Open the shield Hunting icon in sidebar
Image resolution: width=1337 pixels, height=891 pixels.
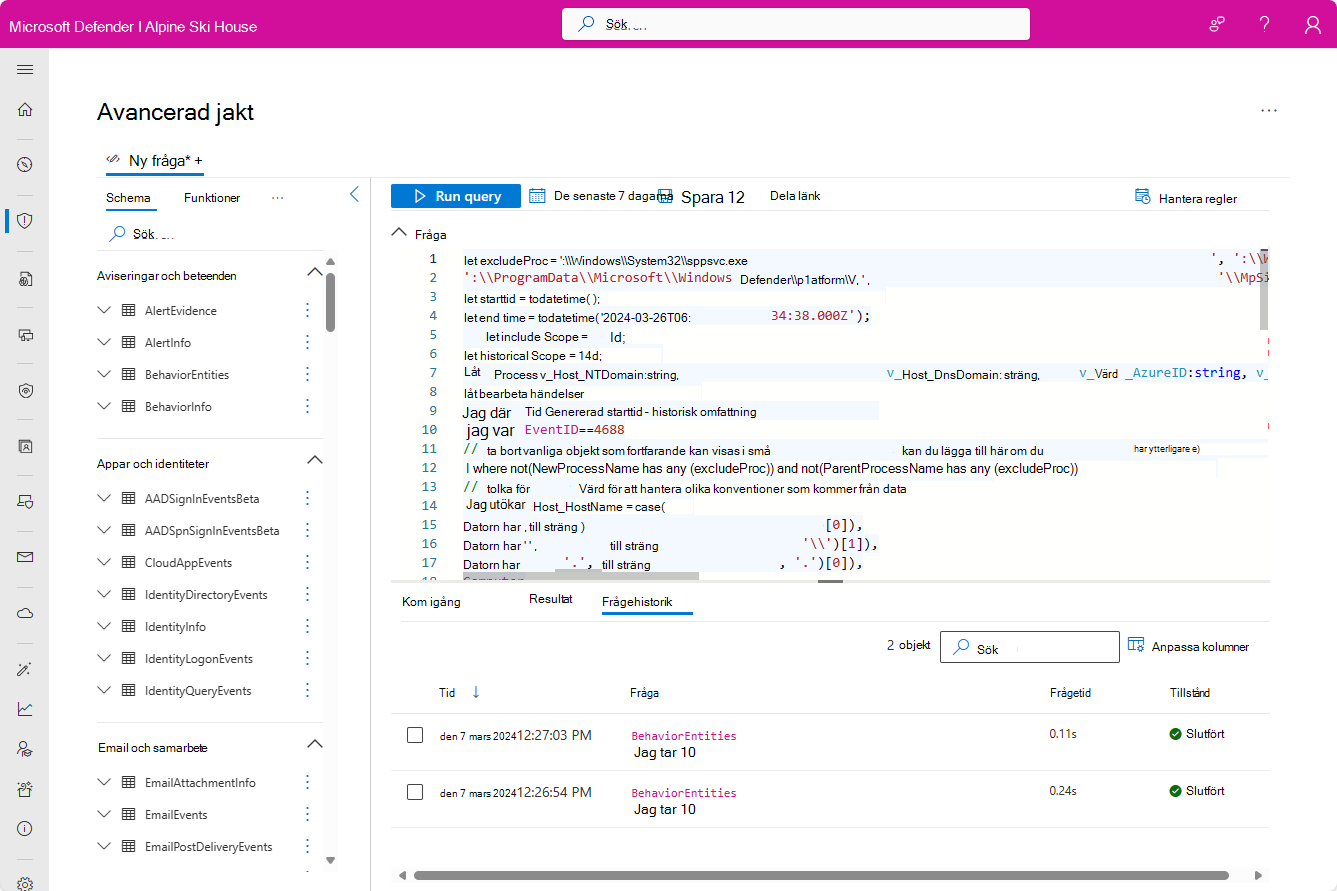click(x=25, y=220)
